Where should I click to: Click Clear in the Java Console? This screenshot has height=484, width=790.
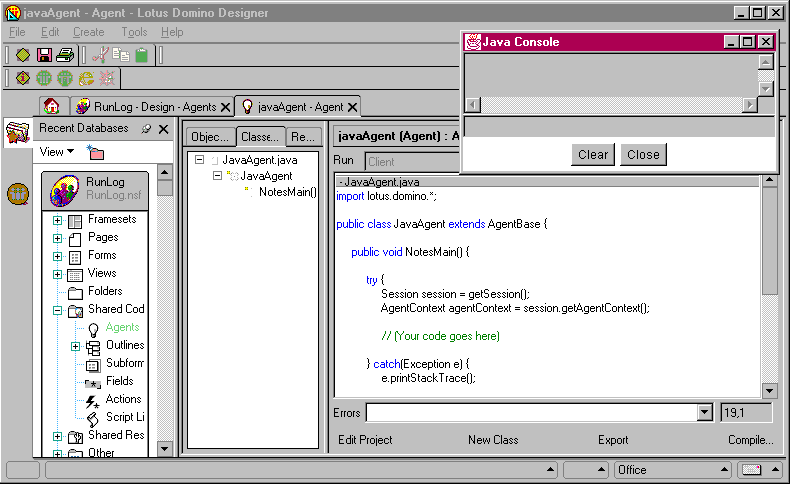[x=593, y=155]
